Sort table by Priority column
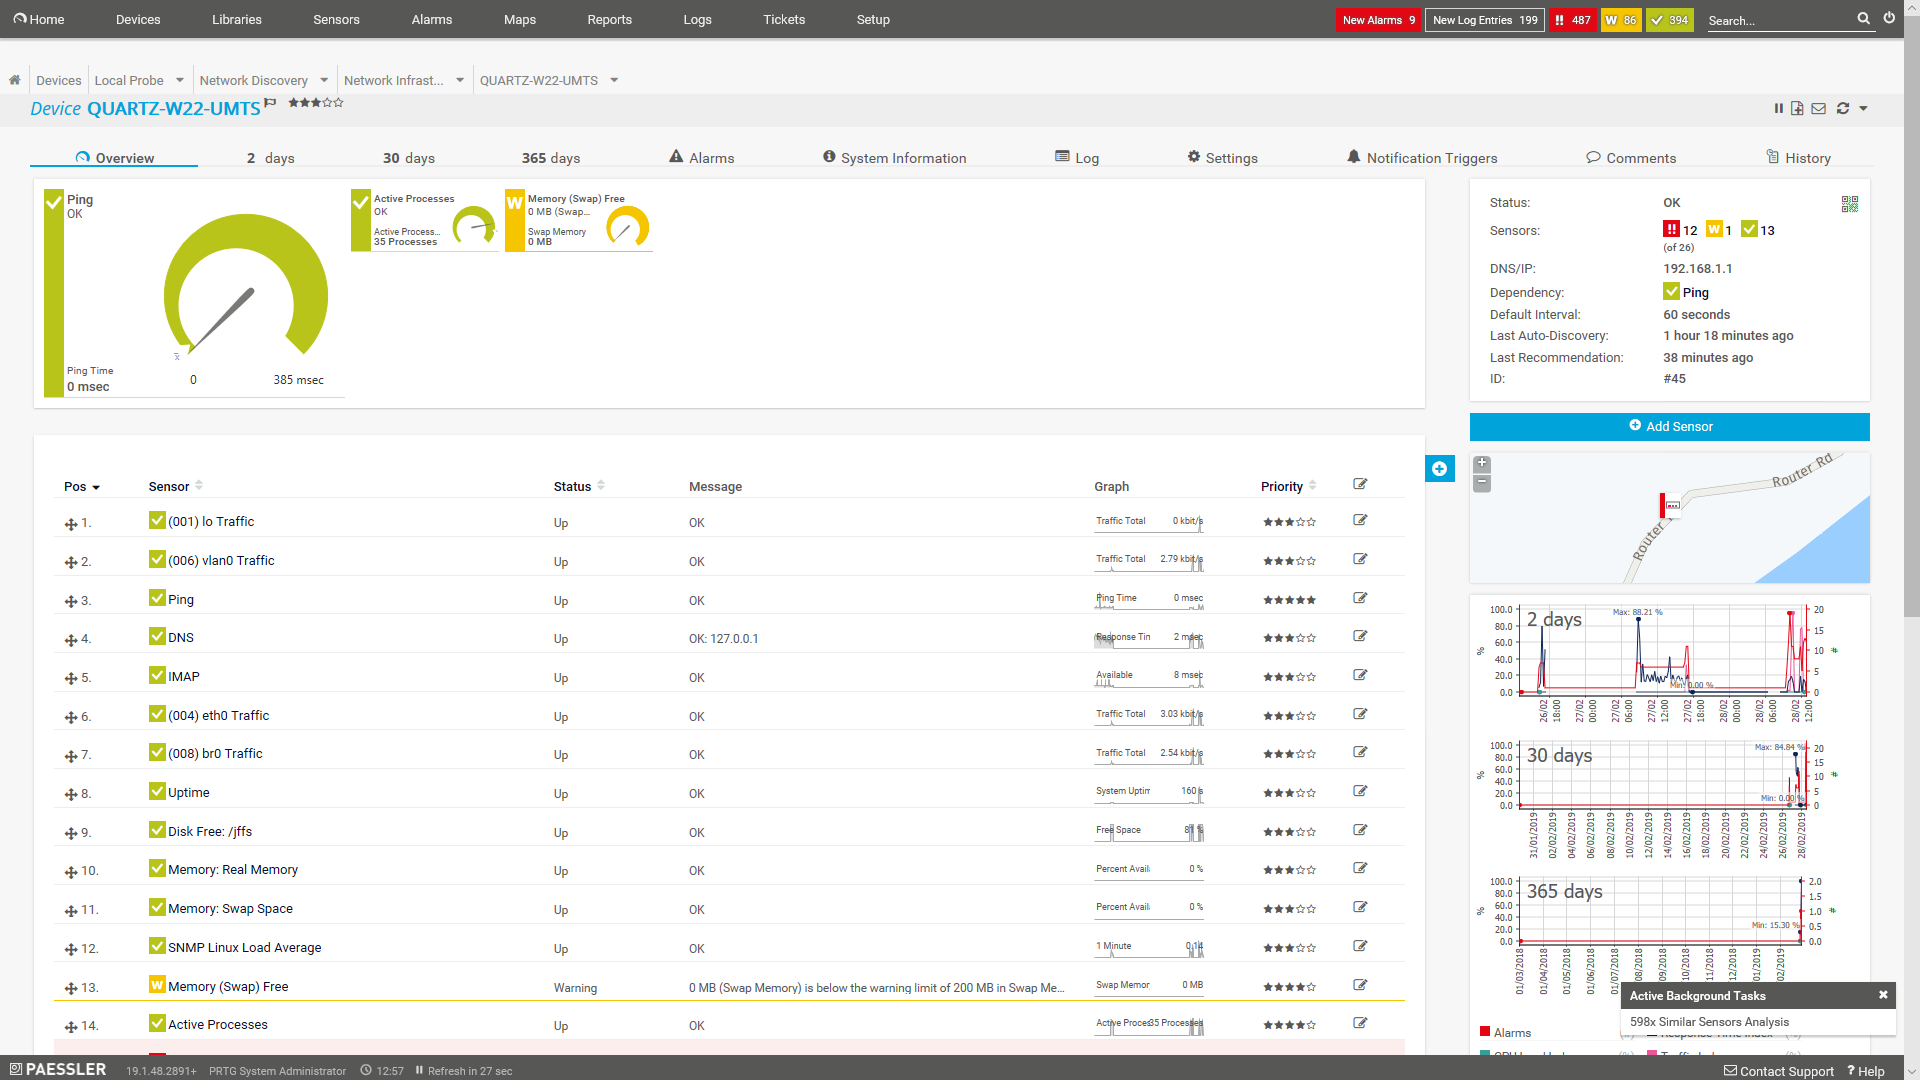 click(x=1288, y=486)
